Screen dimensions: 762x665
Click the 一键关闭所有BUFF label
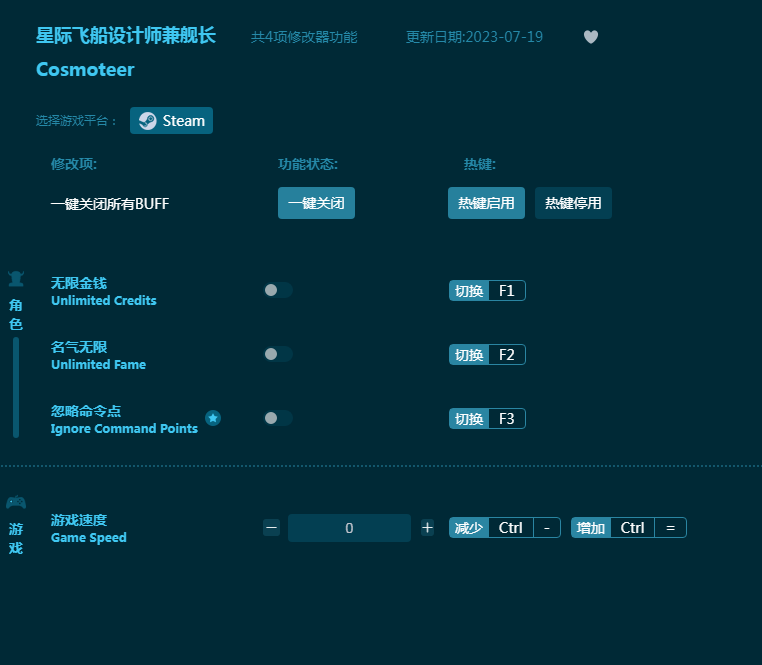[110, 204]
